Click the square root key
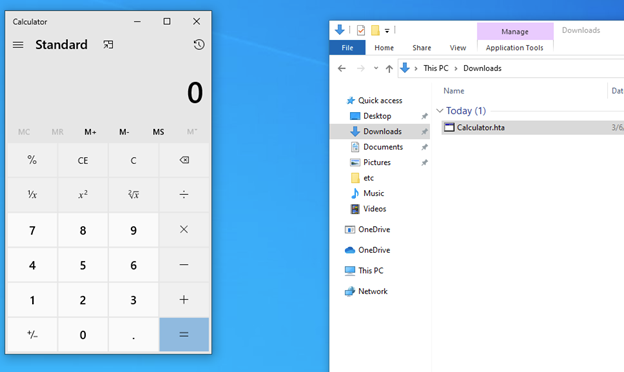This screenshot has width=624, height=372. coord(133,195)
